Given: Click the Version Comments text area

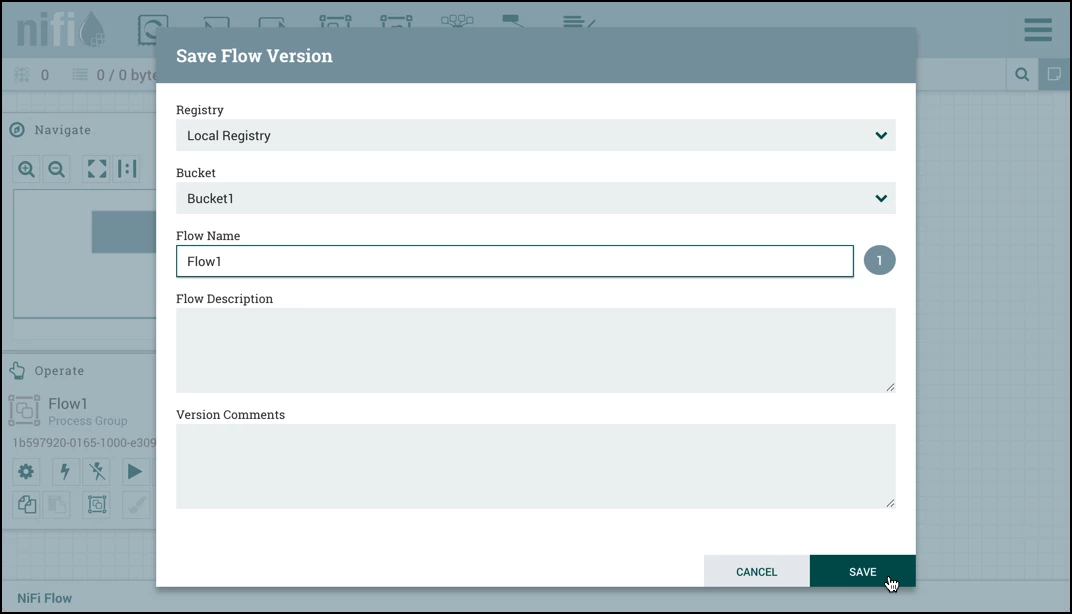Looking at the screenshot, I should click(x=536, y=466).
